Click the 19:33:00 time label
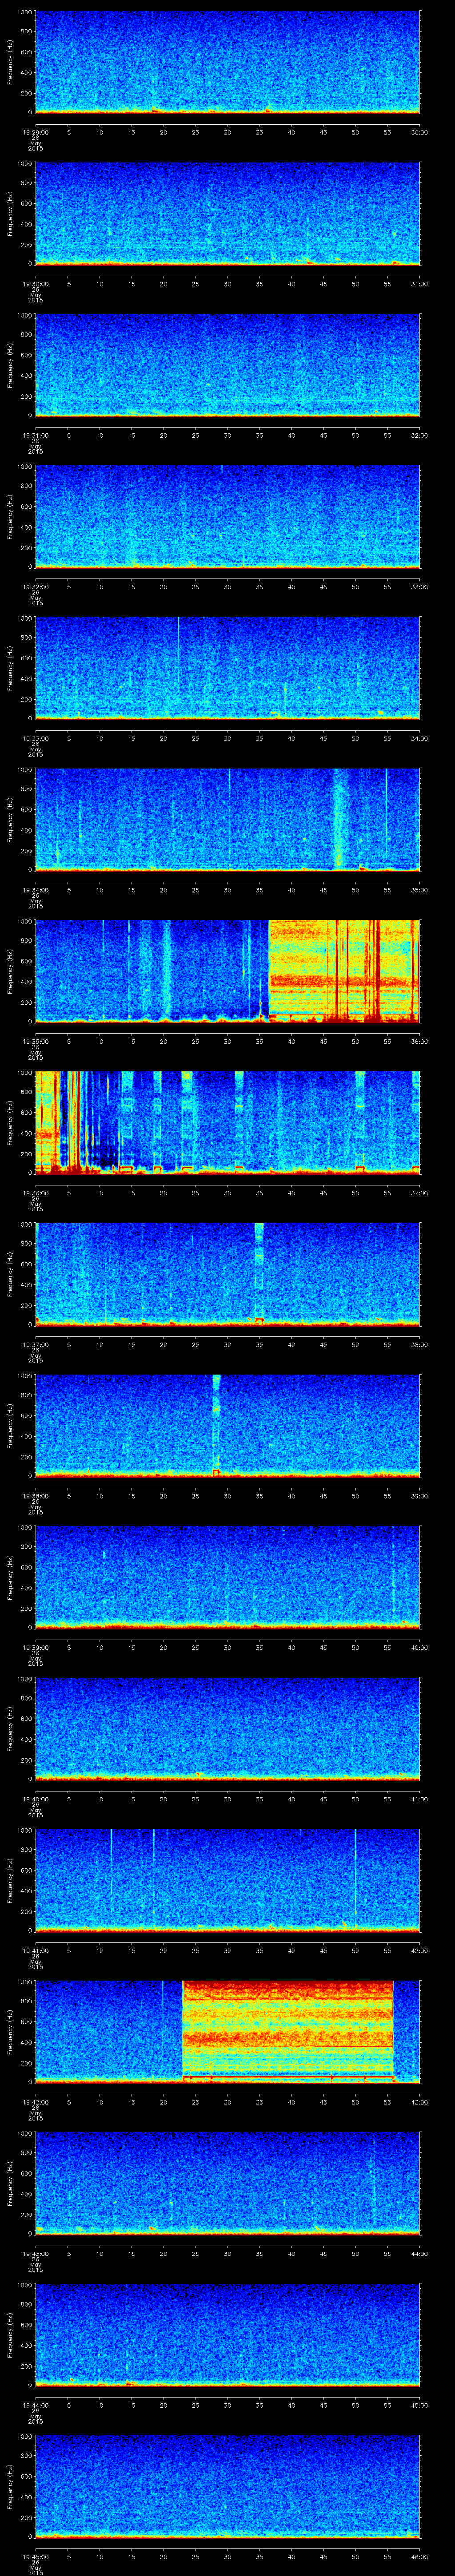The width and height of the screenshot is (455, 2576). [x=35, y=738]
